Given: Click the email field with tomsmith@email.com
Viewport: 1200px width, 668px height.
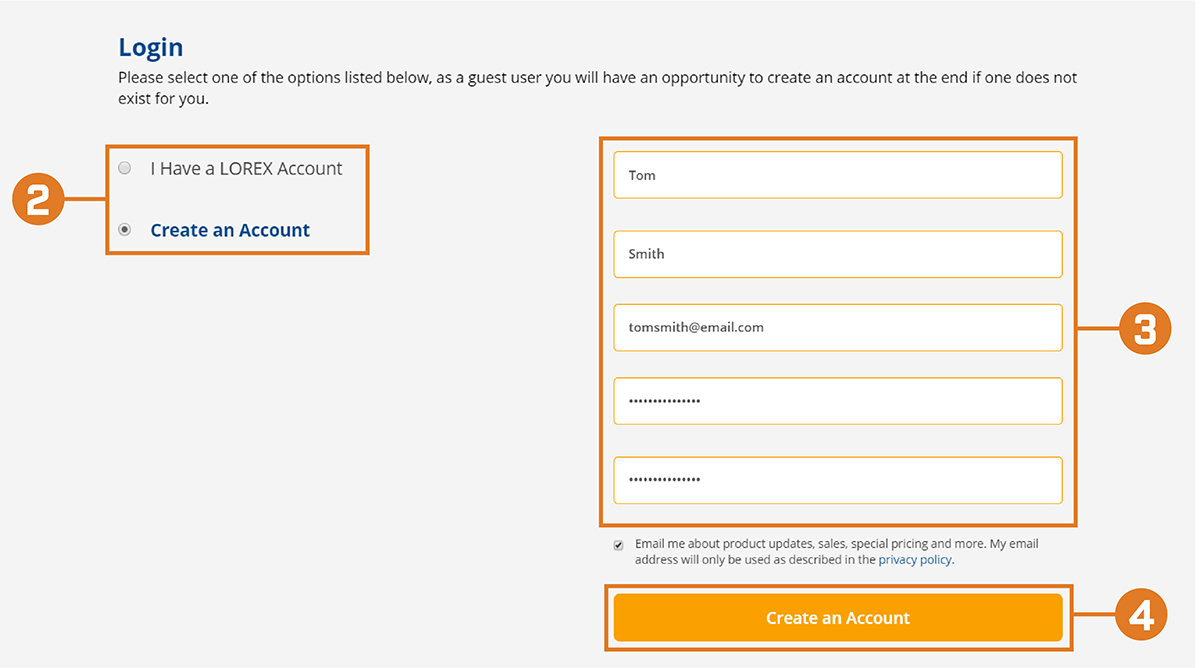Looking at the screenshot, I should point(838,327).
